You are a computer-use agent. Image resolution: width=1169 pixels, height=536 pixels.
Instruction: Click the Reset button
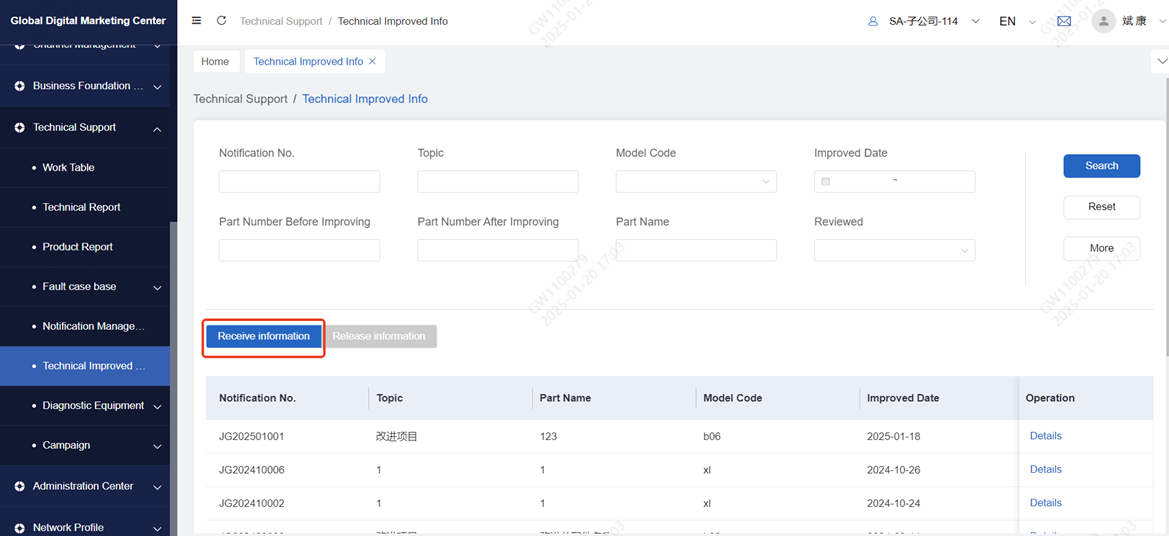[1101, 207]
